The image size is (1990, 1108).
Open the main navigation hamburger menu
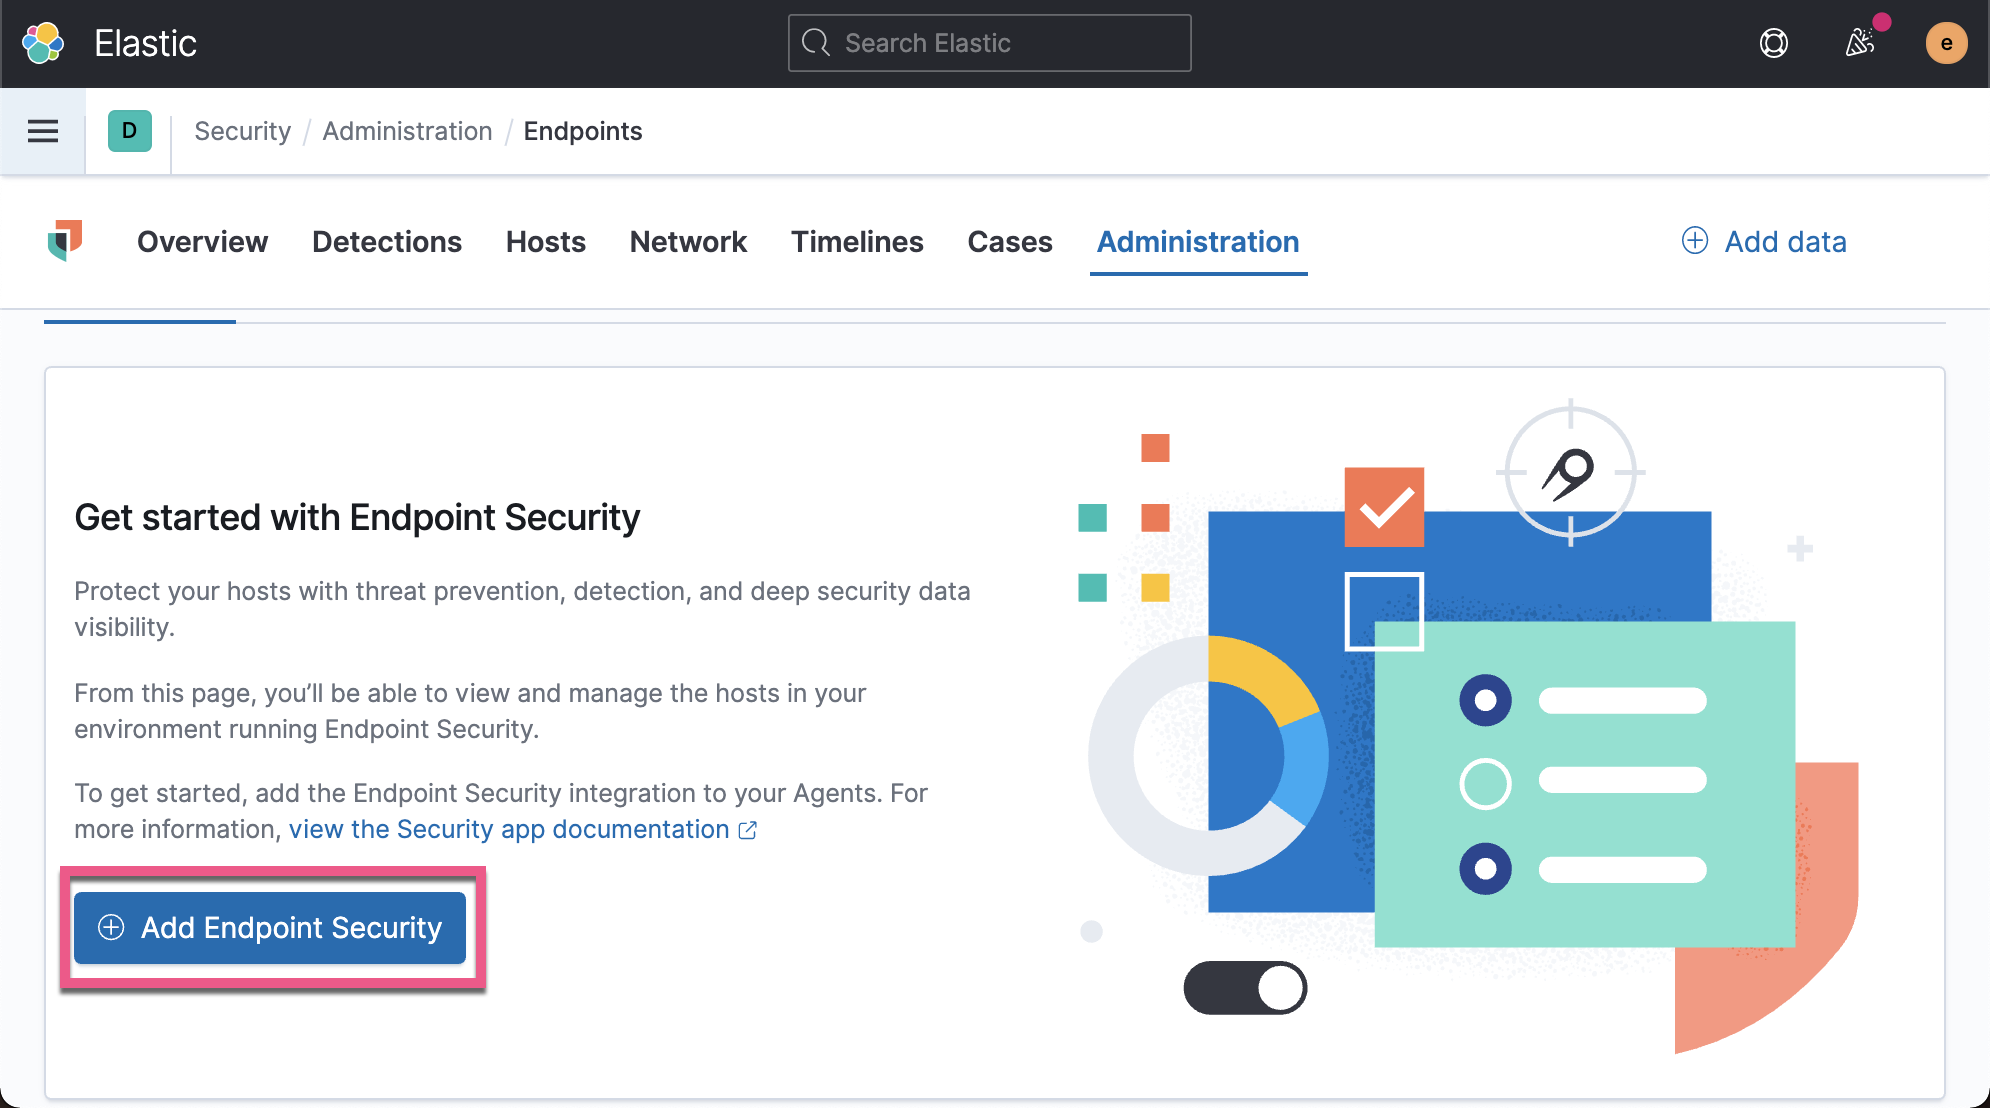coord(42,130)
